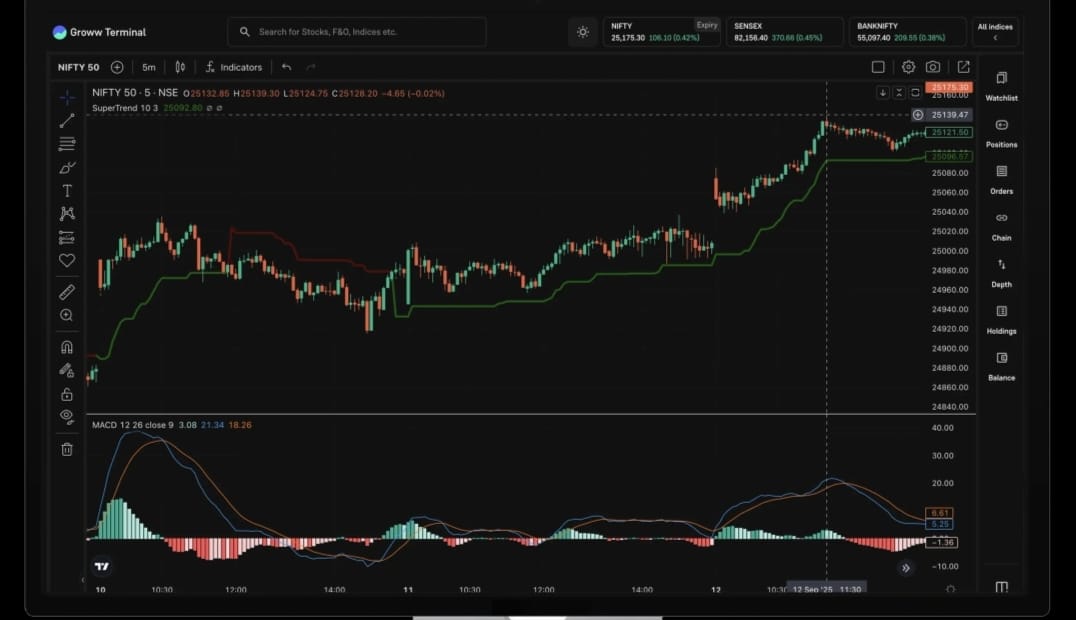Open the Watchlist sidebar tab
The image size is (1076, 620).
1001,86
